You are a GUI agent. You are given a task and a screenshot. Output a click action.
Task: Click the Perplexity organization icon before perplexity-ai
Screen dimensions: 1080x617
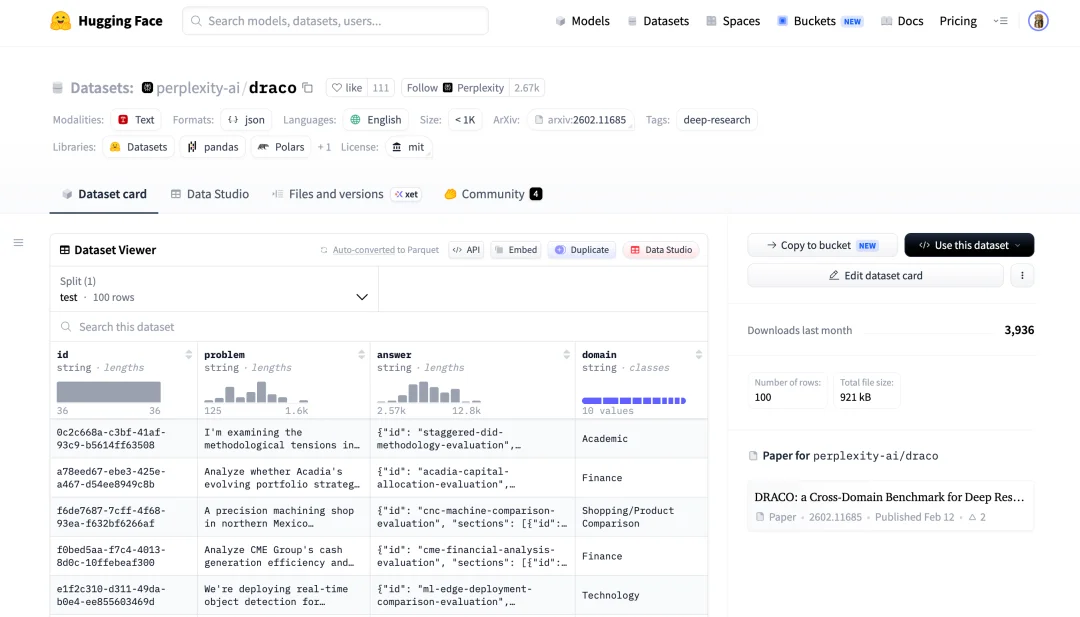147,87
